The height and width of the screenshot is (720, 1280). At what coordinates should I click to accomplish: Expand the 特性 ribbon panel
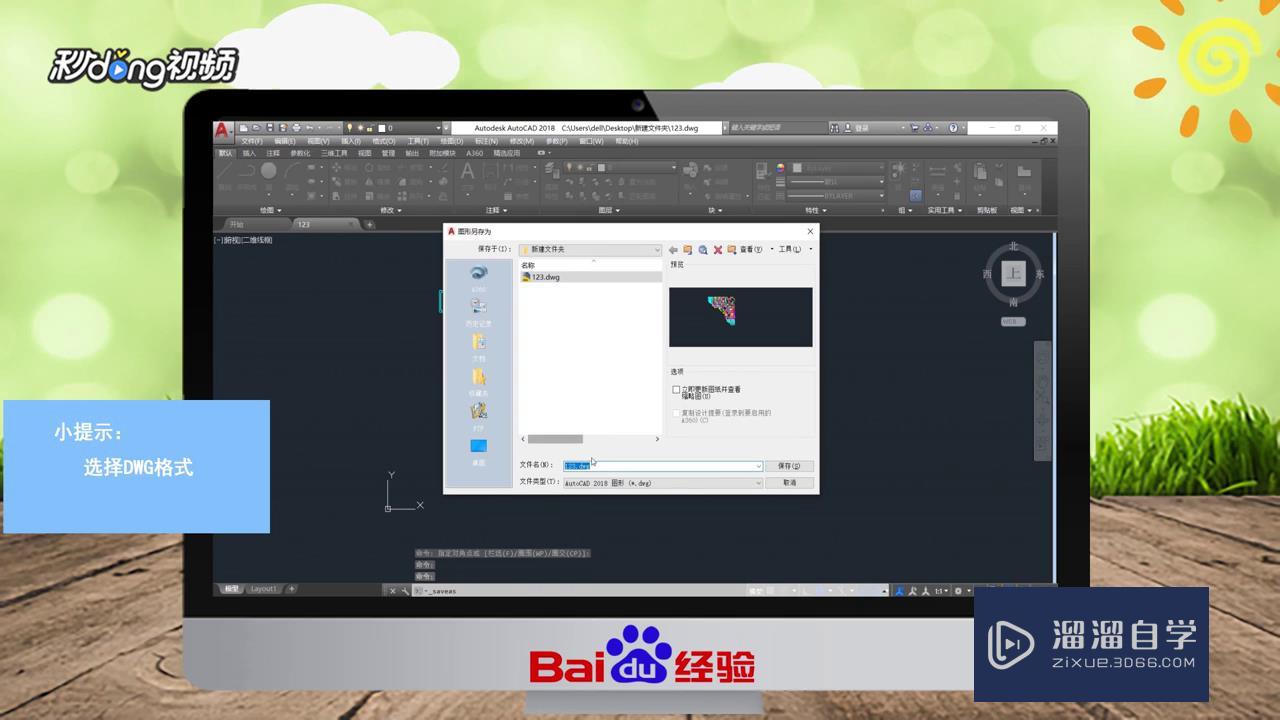816,210
